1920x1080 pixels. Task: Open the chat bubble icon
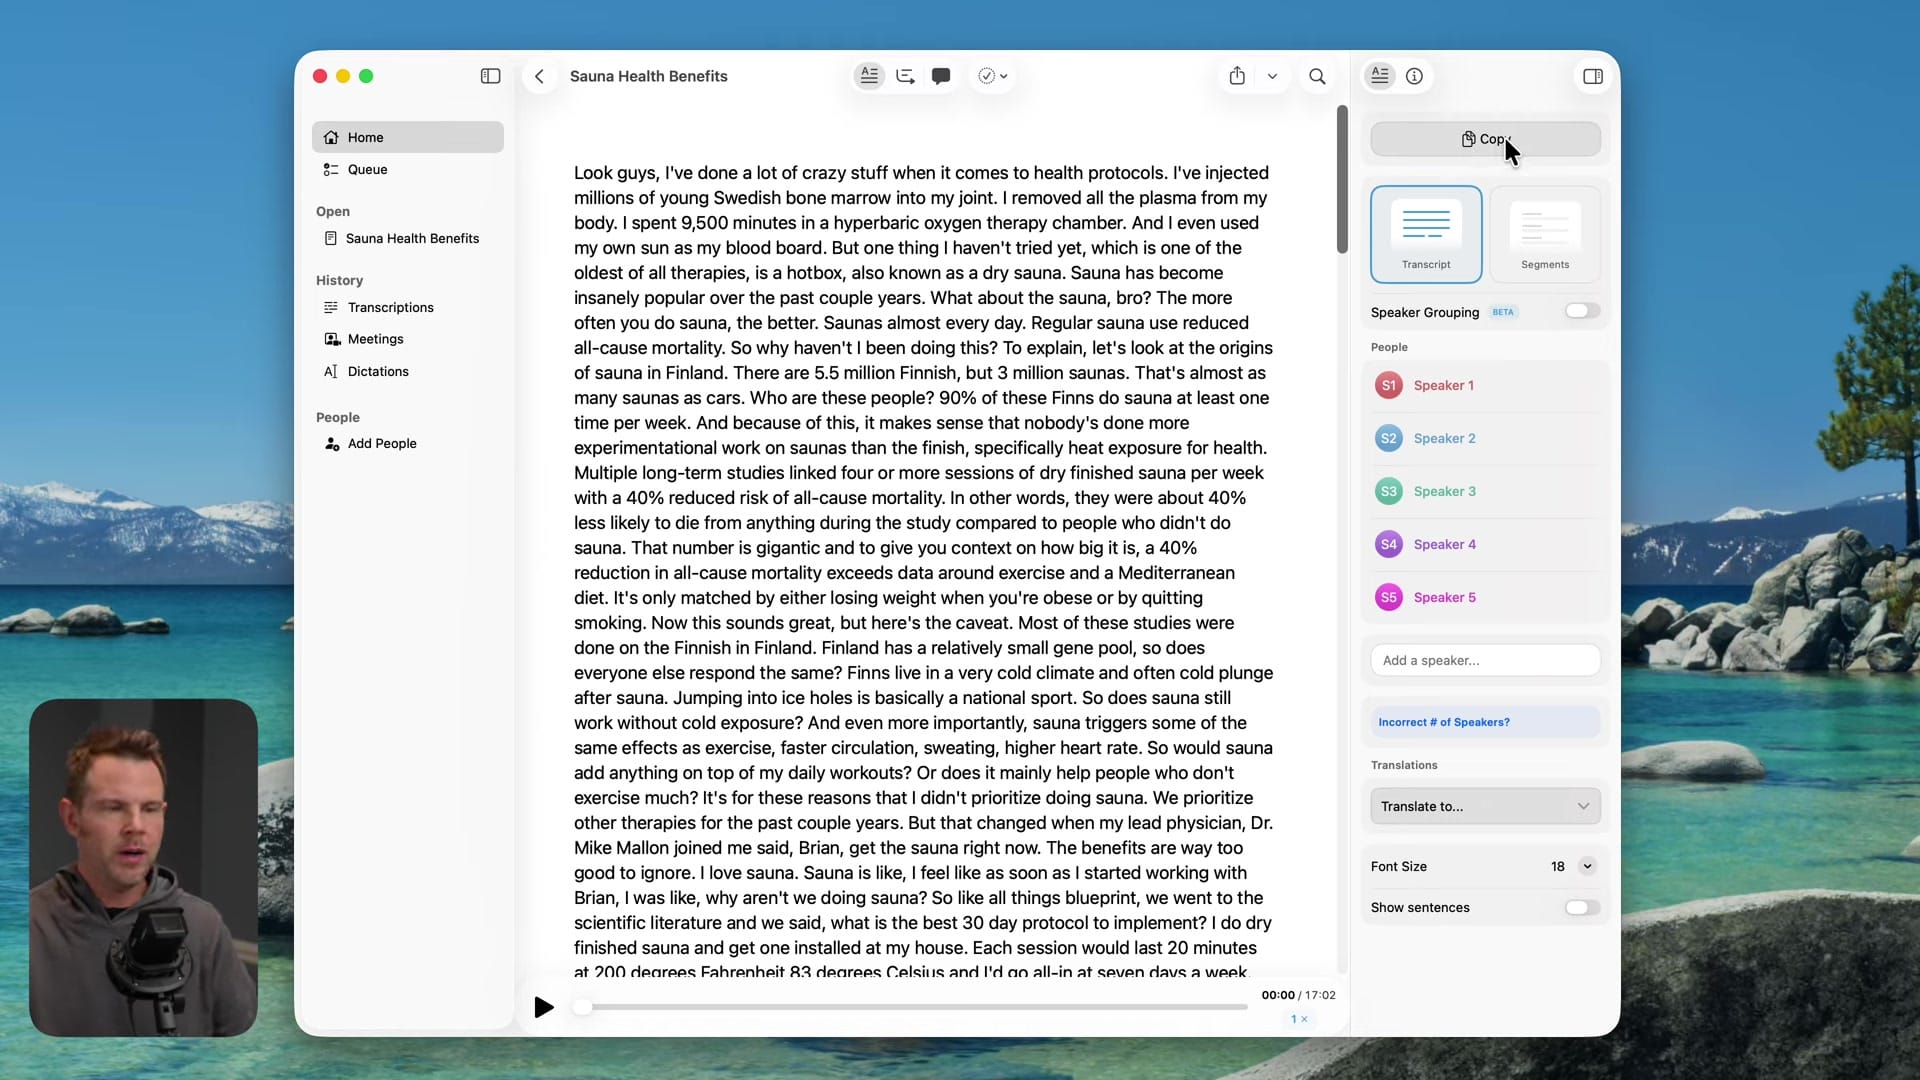tap(941, 76)
